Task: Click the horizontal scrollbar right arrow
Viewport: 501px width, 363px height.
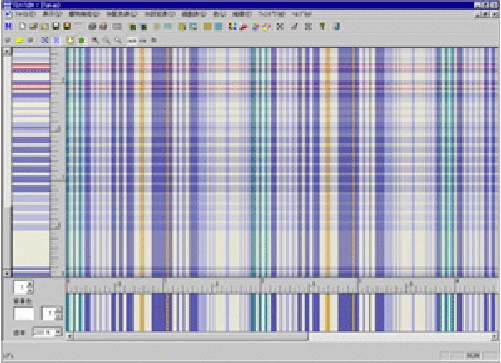Action: click(x=494, y=336)
